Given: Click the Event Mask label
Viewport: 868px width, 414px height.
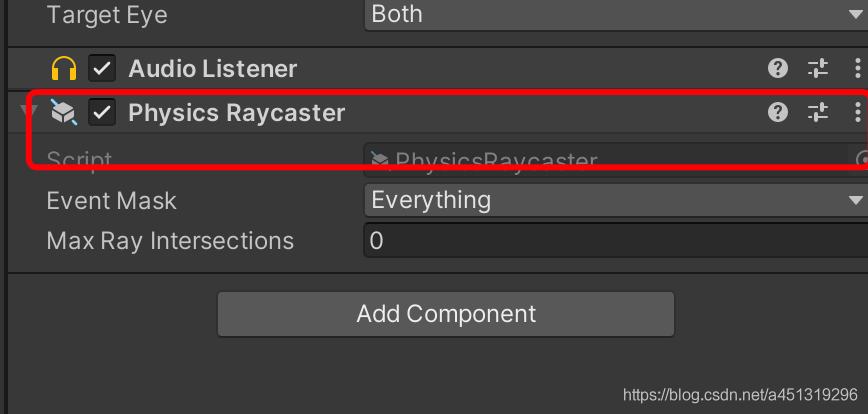Looking at the screenshot, I should [111, 200].
